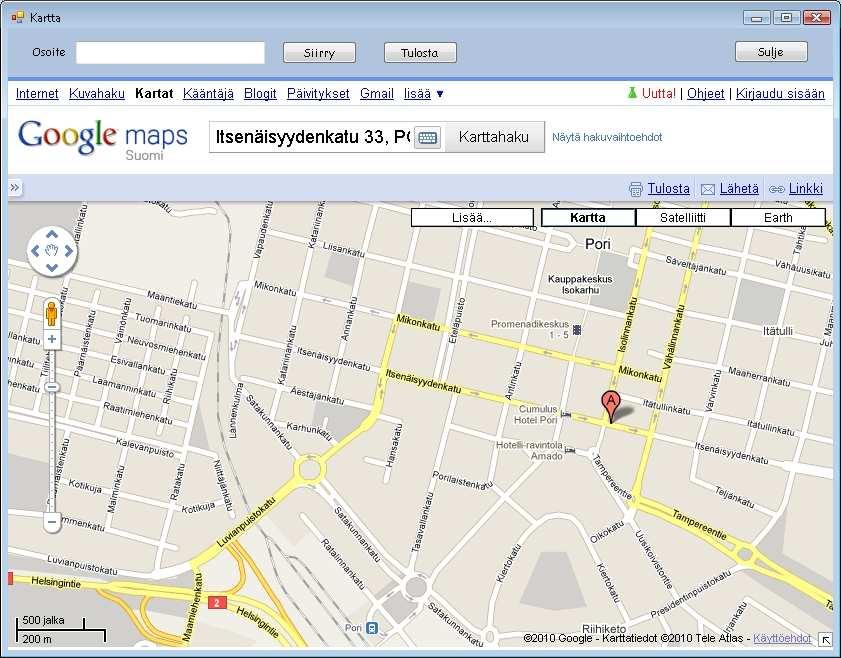841x658 pixels.
Task: Pan the map up with the arrow
Action: point(52,234)
